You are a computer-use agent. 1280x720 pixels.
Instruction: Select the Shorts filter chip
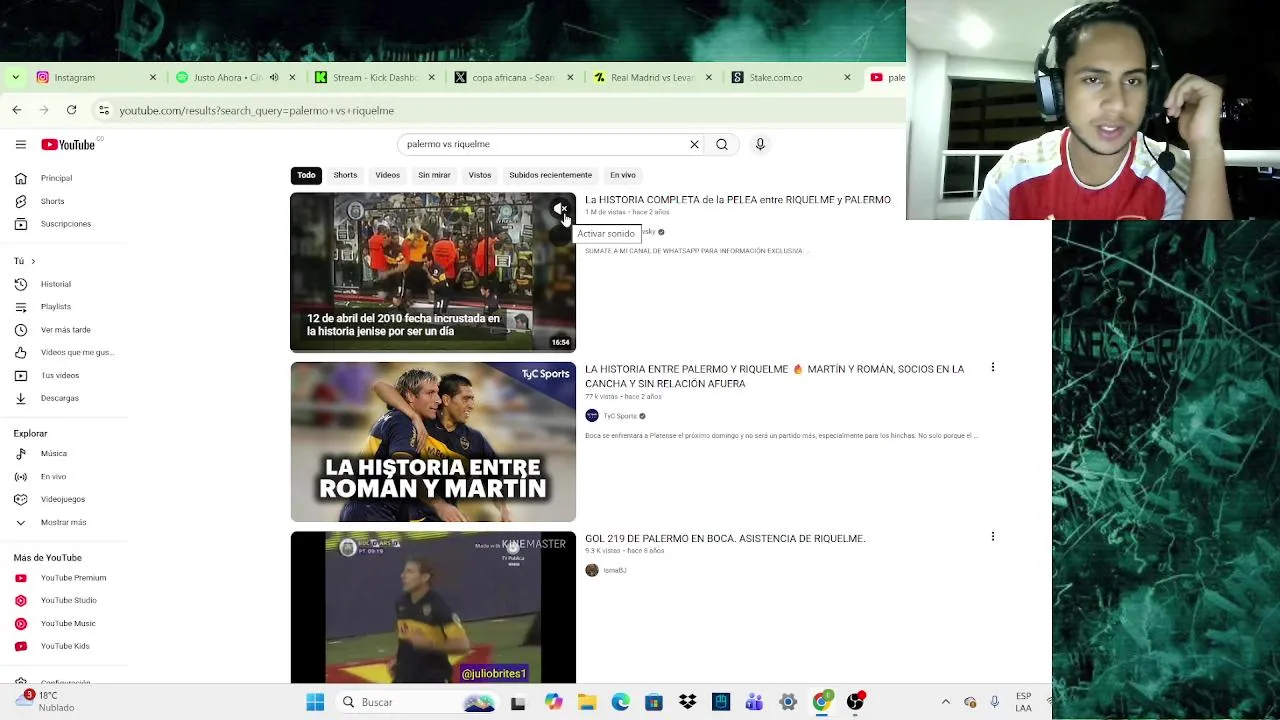345,175
